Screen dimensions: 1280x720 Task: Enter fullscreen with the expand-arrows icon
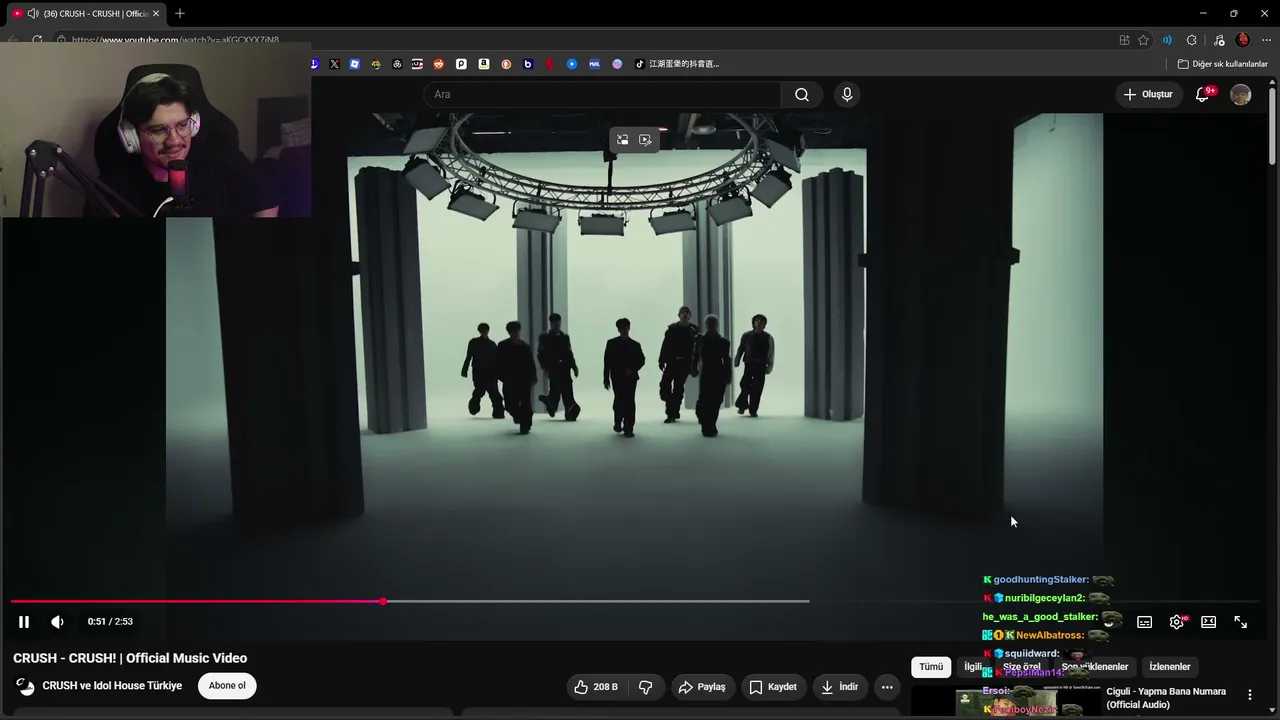coord(1240,622)
